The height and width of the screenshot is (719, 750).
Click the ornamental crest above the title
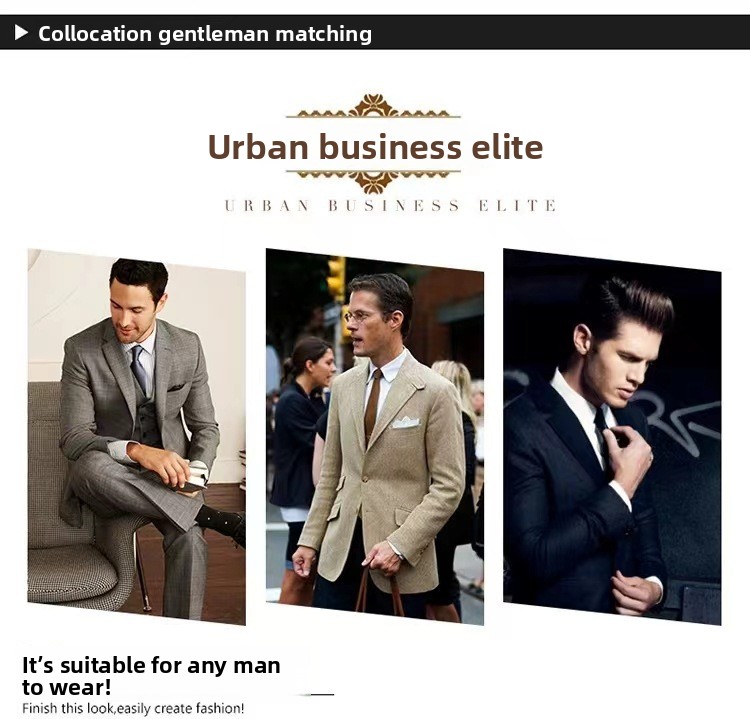pos(374,106)
